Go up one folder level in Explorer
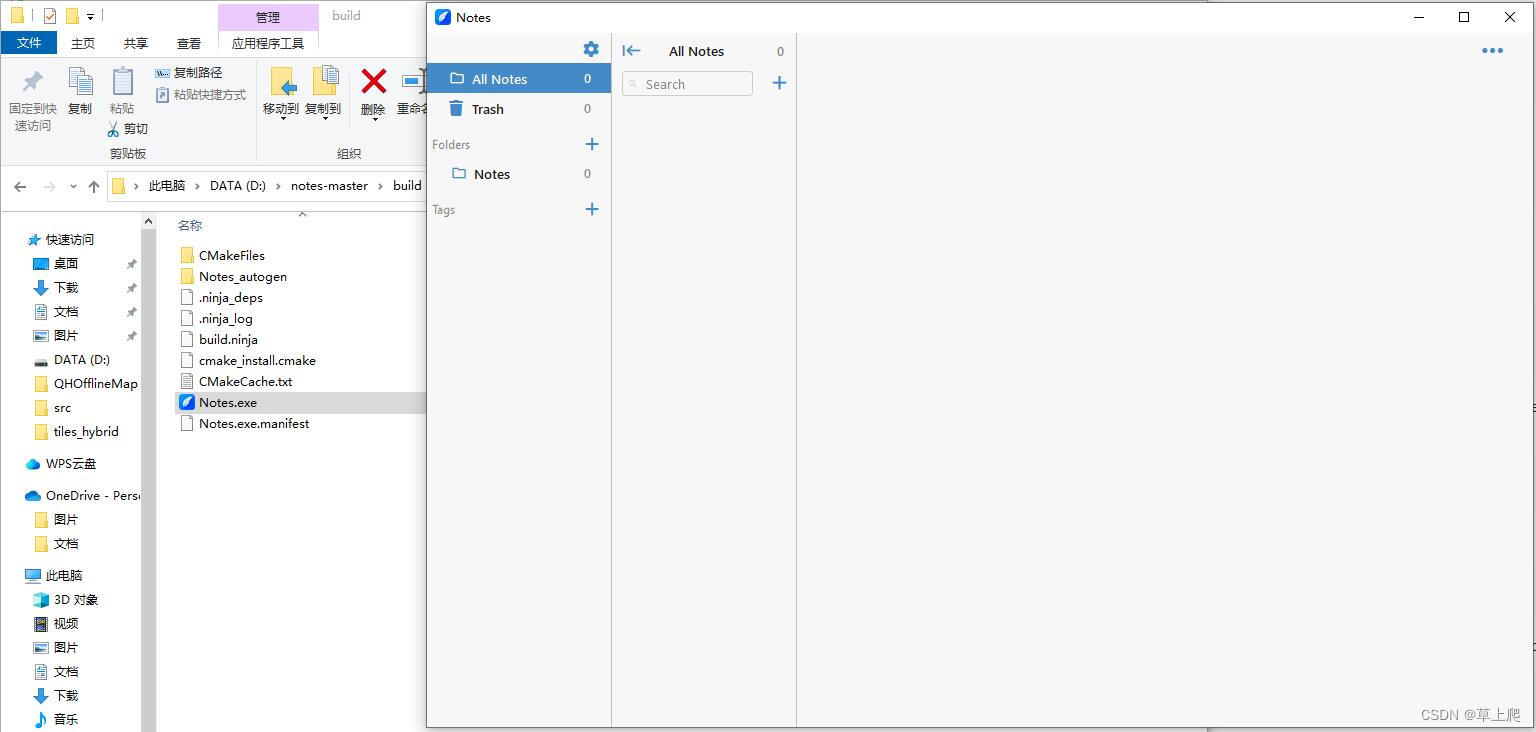 [x=94, y=186]
